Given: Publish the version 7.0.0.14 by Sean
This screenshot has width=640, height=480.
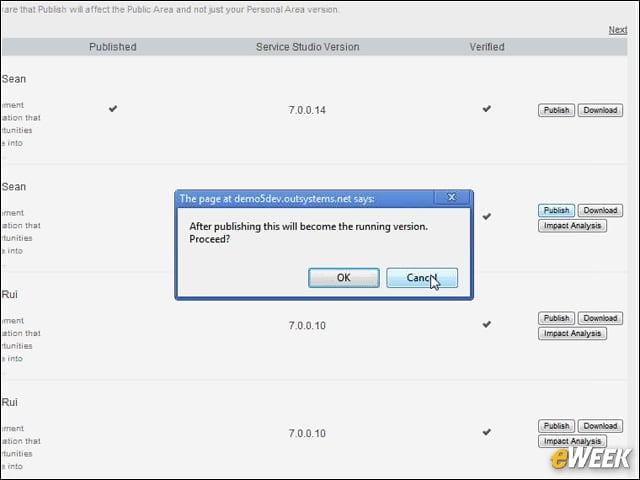Looking at the screenshot, I should click(x=556, y=110).
